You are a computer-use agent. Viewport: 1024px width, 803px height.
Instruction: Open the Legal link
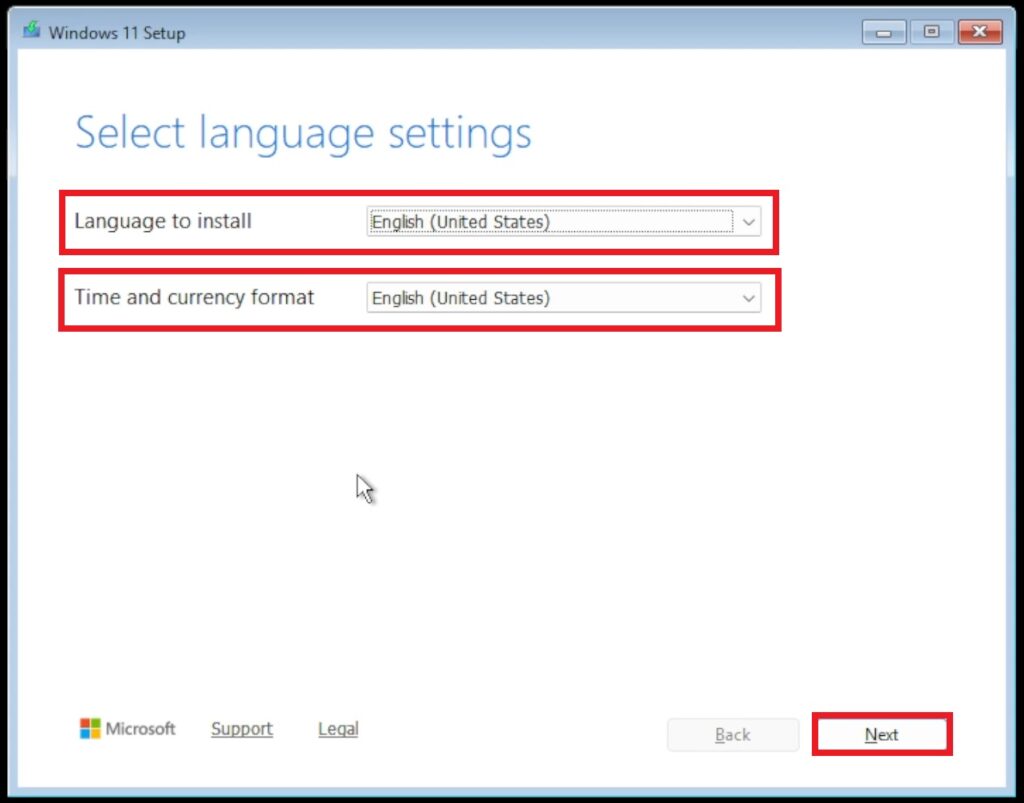click(338, 729)
